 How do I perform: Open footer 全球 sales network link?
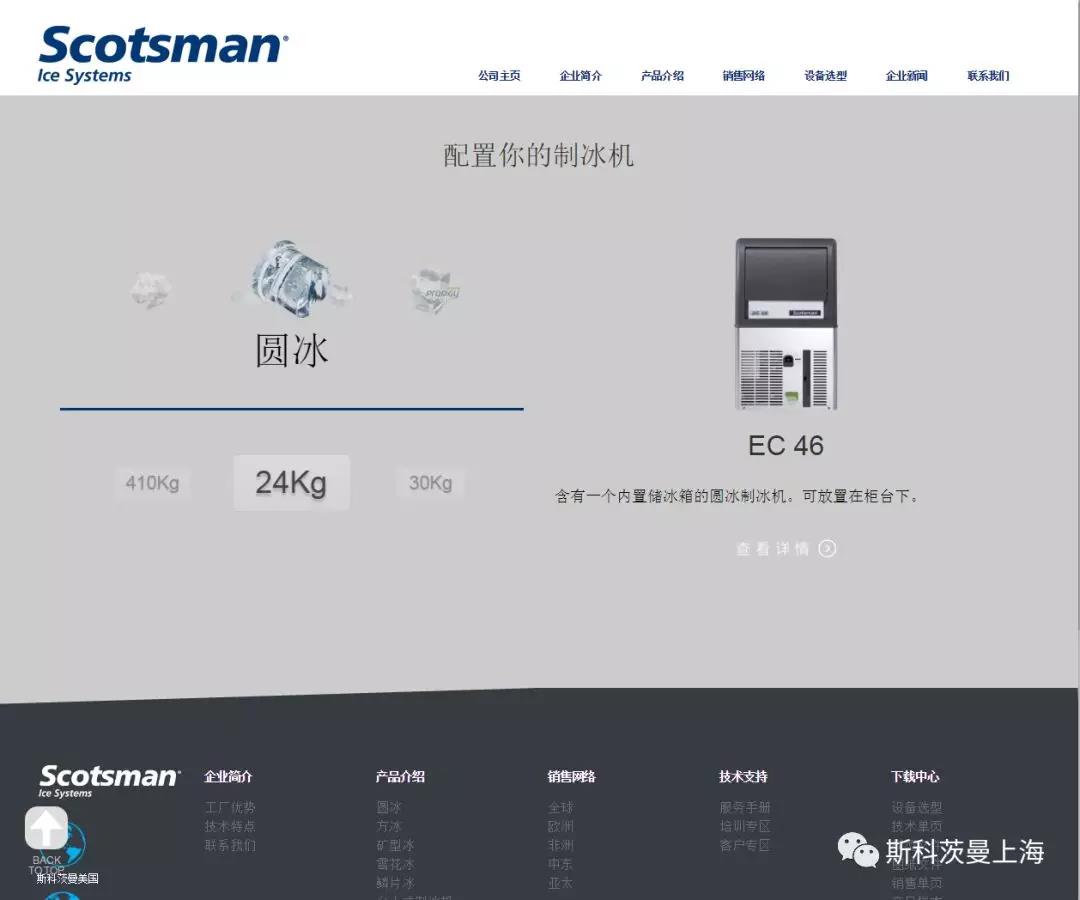[x=561, y=807]
